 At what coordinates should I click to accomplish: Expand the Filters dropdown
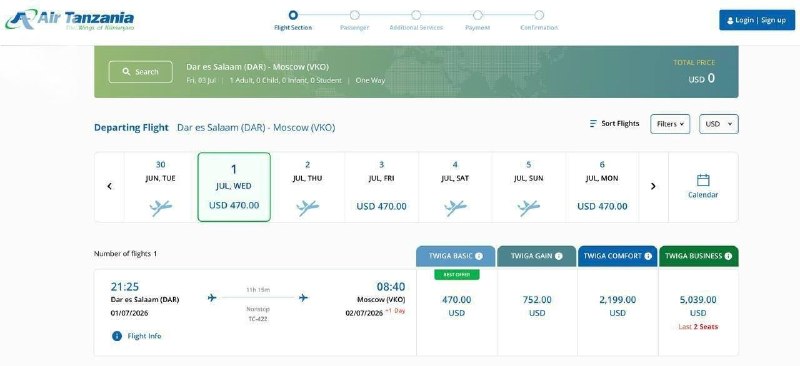(x=670, y=124)
